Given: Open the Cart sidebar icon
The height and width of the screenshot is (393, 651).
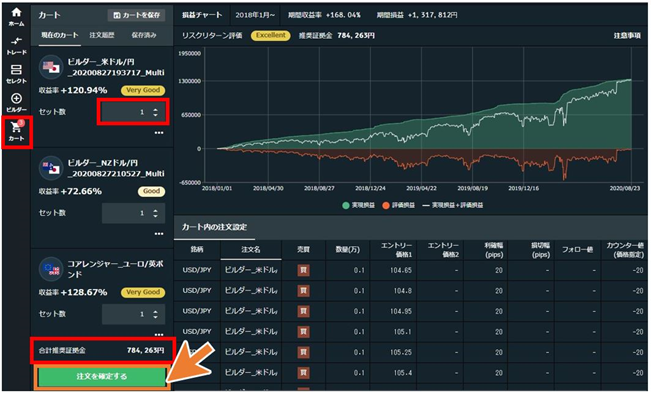Looking at the screenshot, I should [x=16, y=132].
